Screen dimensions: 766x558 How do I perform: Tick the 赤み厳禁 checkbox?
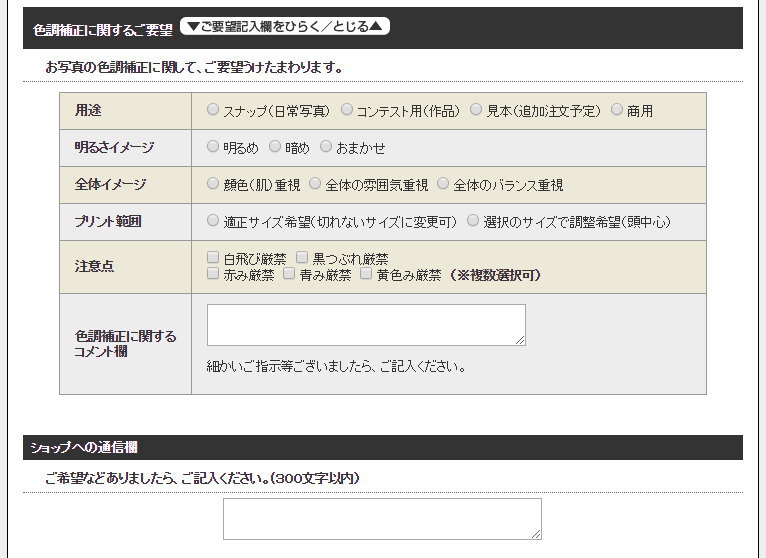(x=213, y=273)
